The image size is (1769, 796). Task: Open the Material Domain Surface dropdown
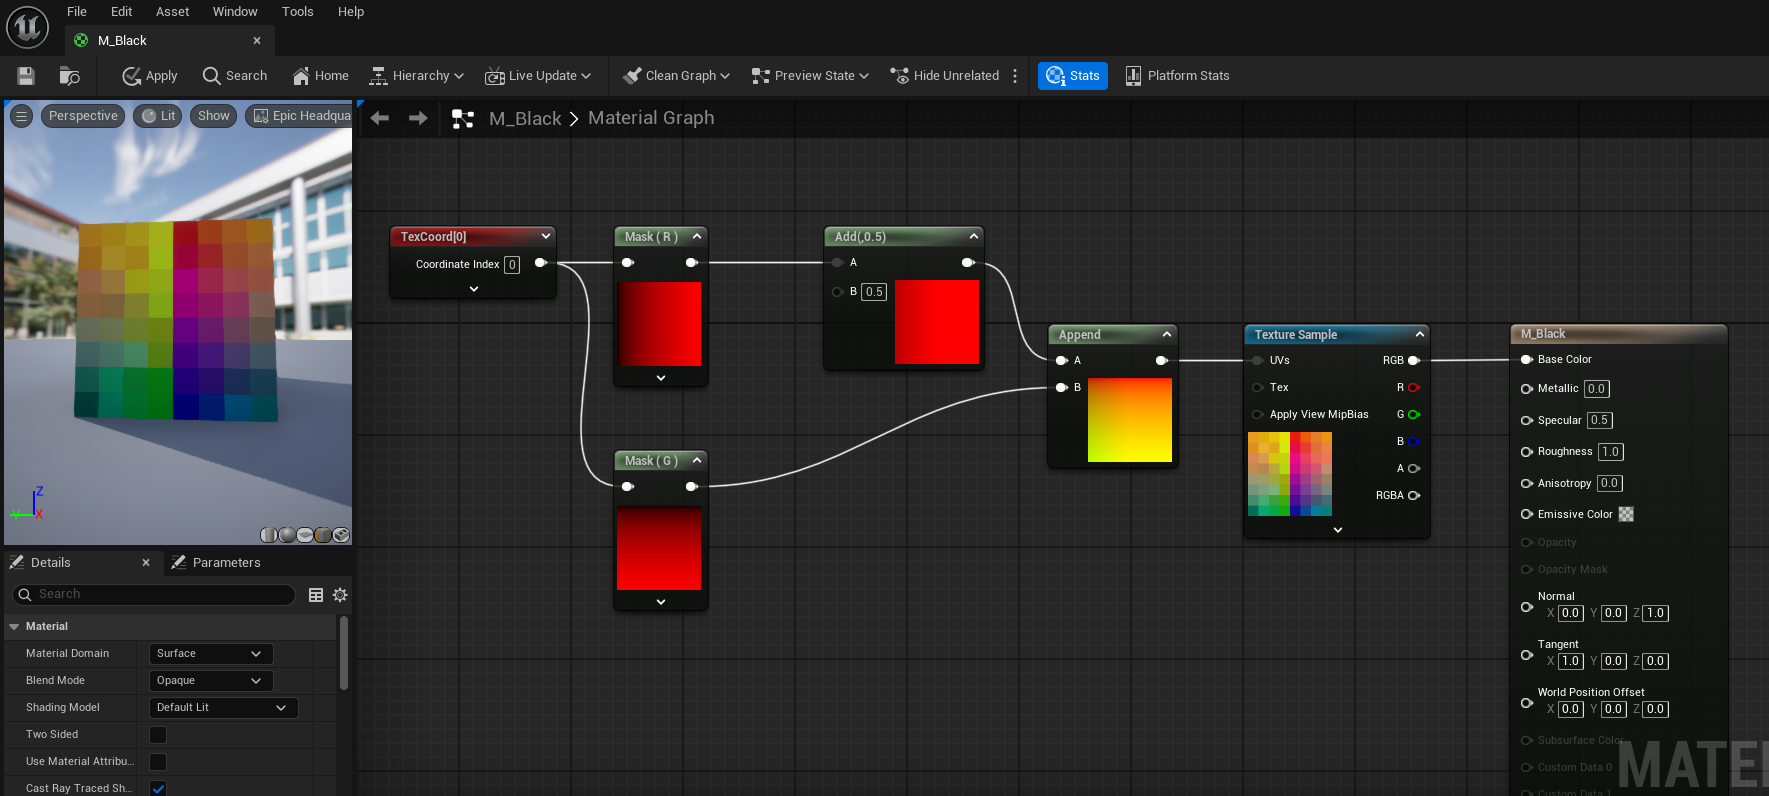pos(211,654)
